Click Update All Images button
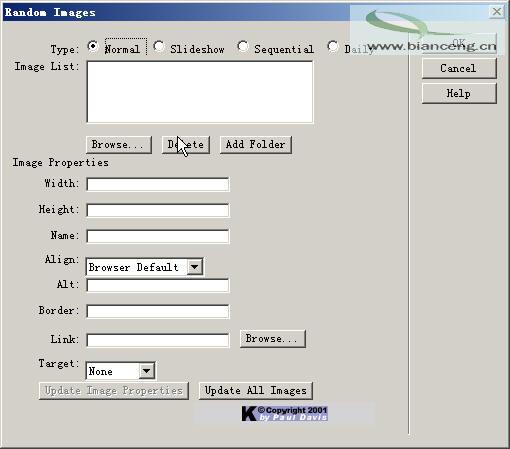Screen dimensions: 510x449 (x=255, y=391)
